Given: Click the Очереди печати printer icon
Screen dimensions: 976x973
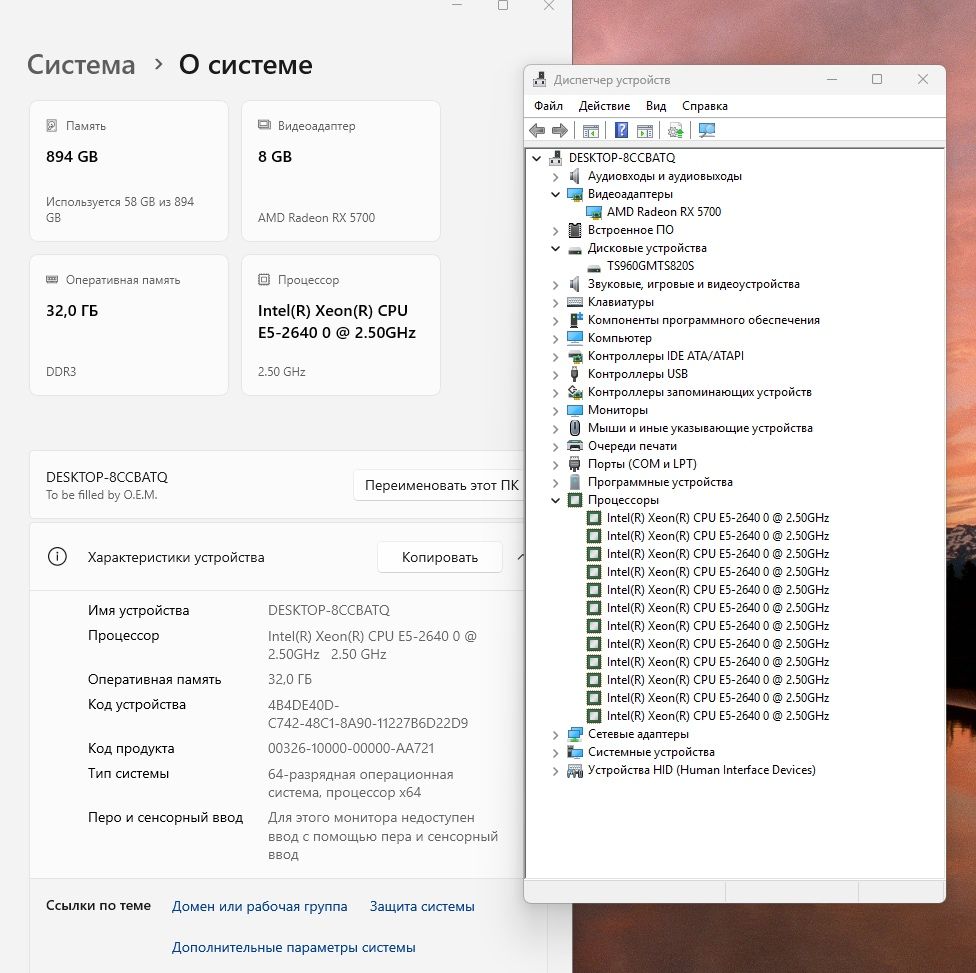Looking at the screenshot, I should coord(575,446).
